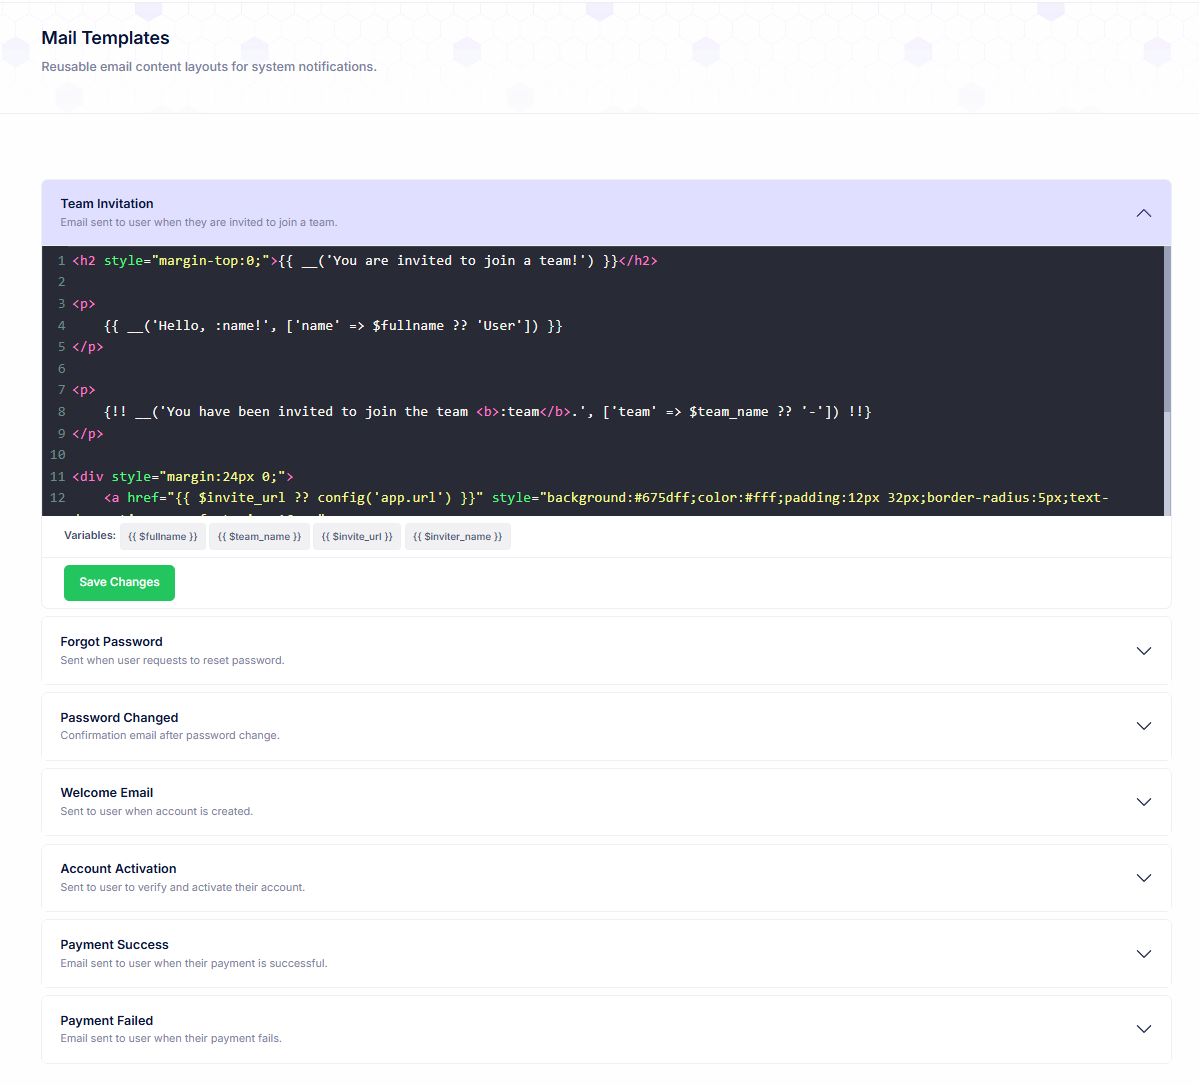Viewport: 1199px width, 1086px height.
Task: Click the 'Hello, :name!' code line
Action: tap(333, 326)
